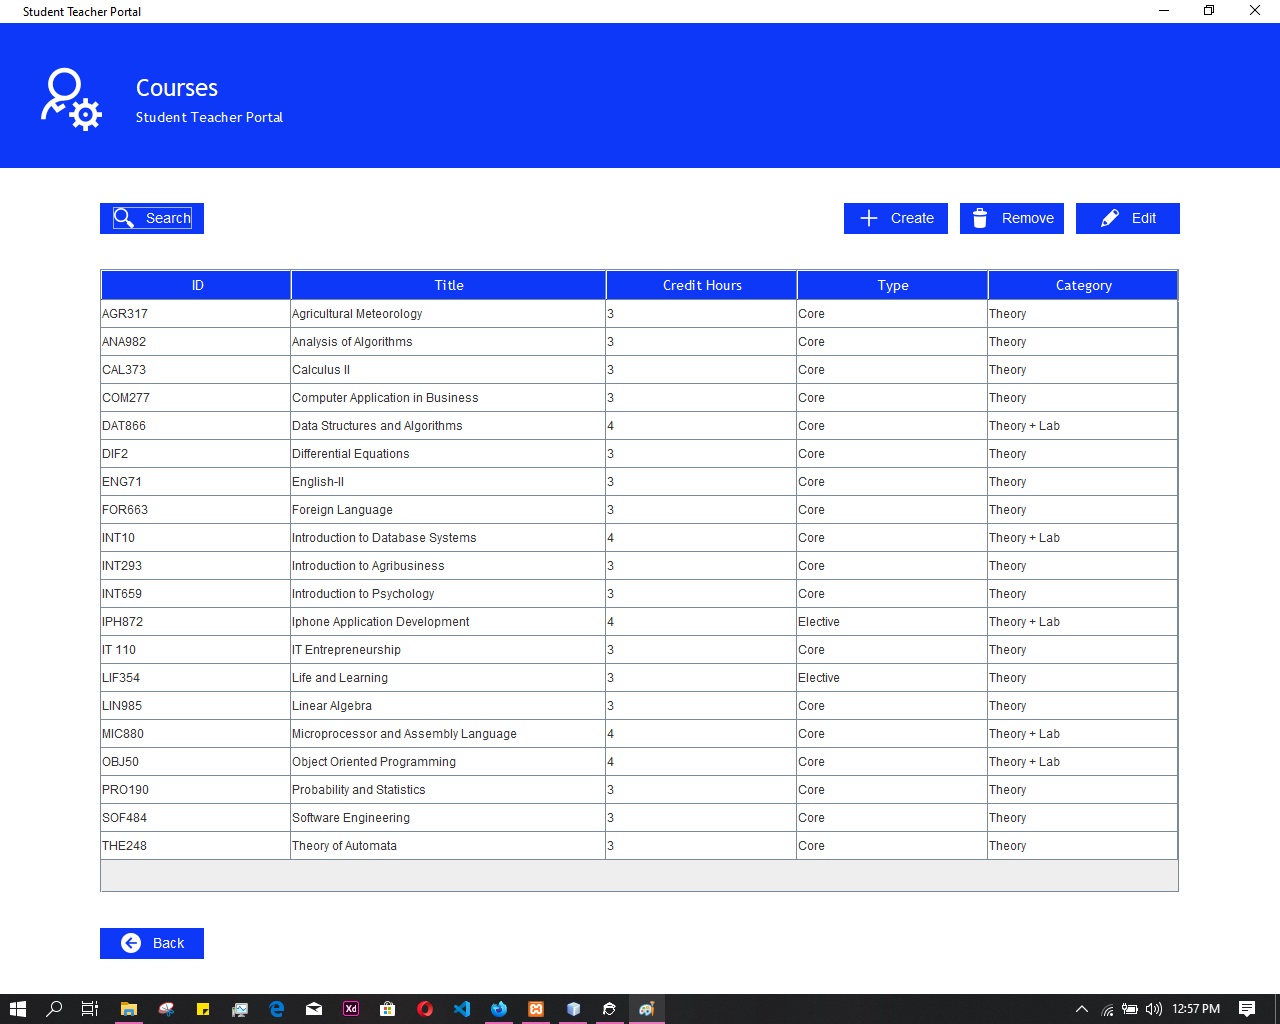
Task: Click the Title column header
Action: [x=449, y=285]
